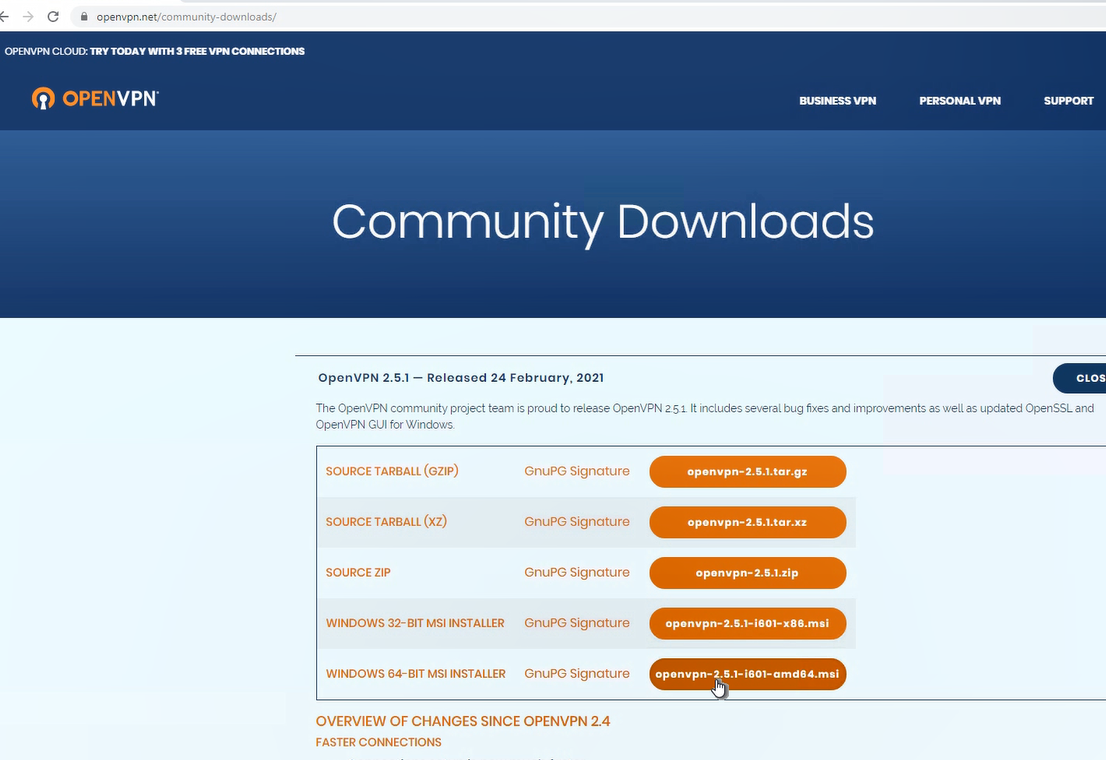1106x760 pixels.
Task: Open GnuPG Signature for Source ZIP
Action: click(x=576, y=572)
